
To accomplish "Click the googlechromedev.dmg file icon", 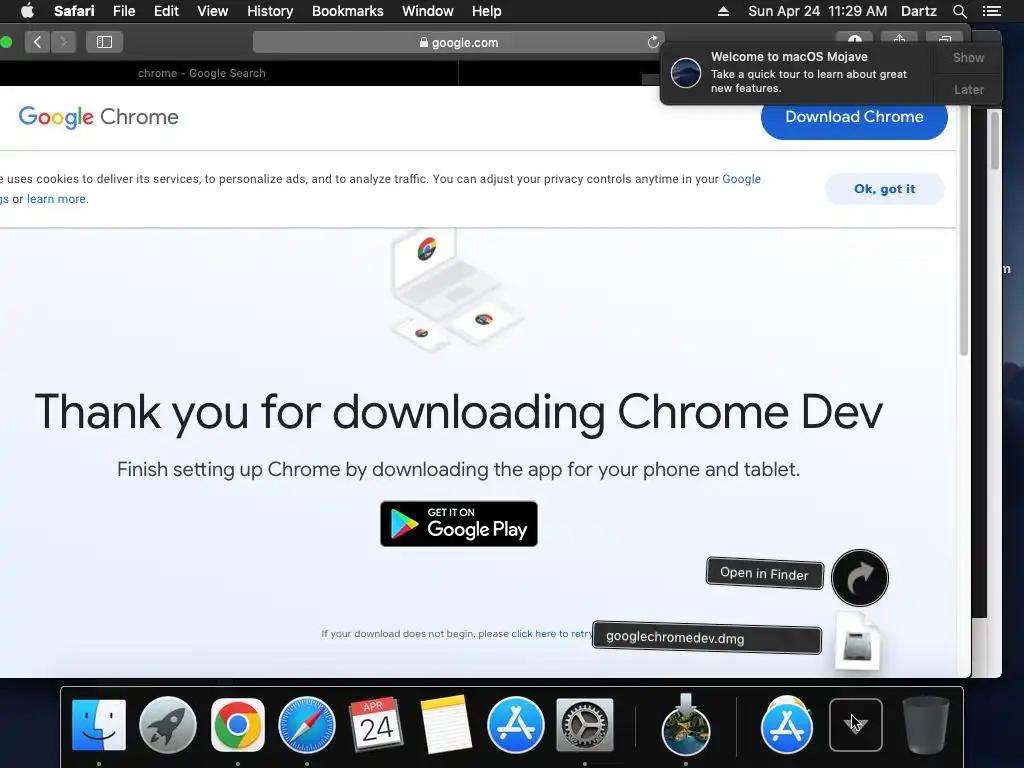I will [x=857, y=642].
